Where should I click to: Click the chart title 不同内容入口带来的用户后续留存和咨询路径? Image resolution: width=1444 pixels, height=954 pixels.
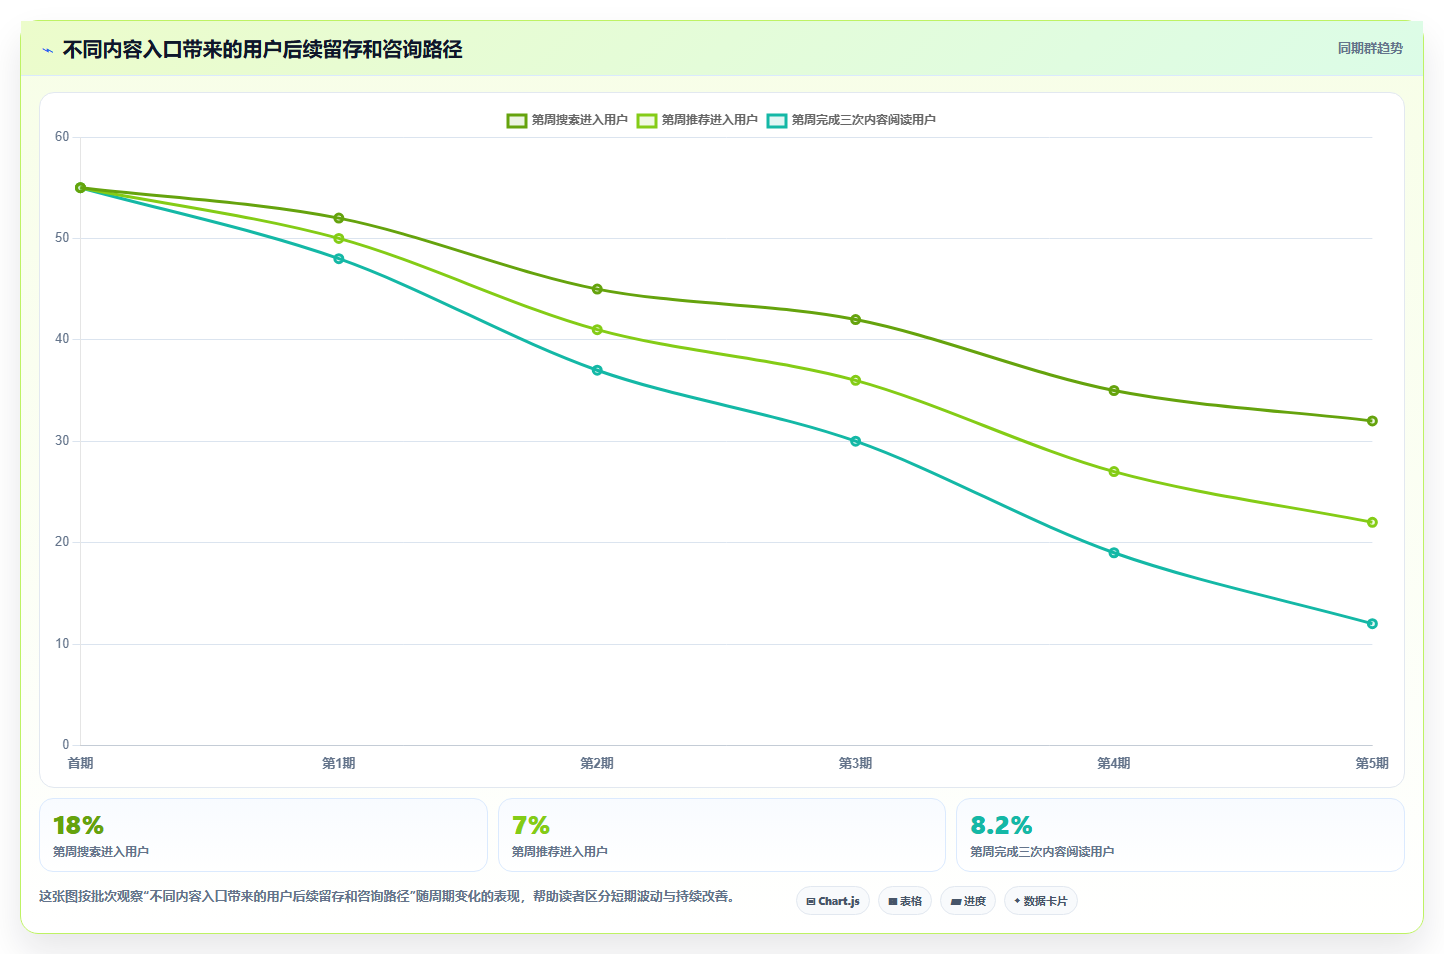pyautogui.click(x=263, y=50)
